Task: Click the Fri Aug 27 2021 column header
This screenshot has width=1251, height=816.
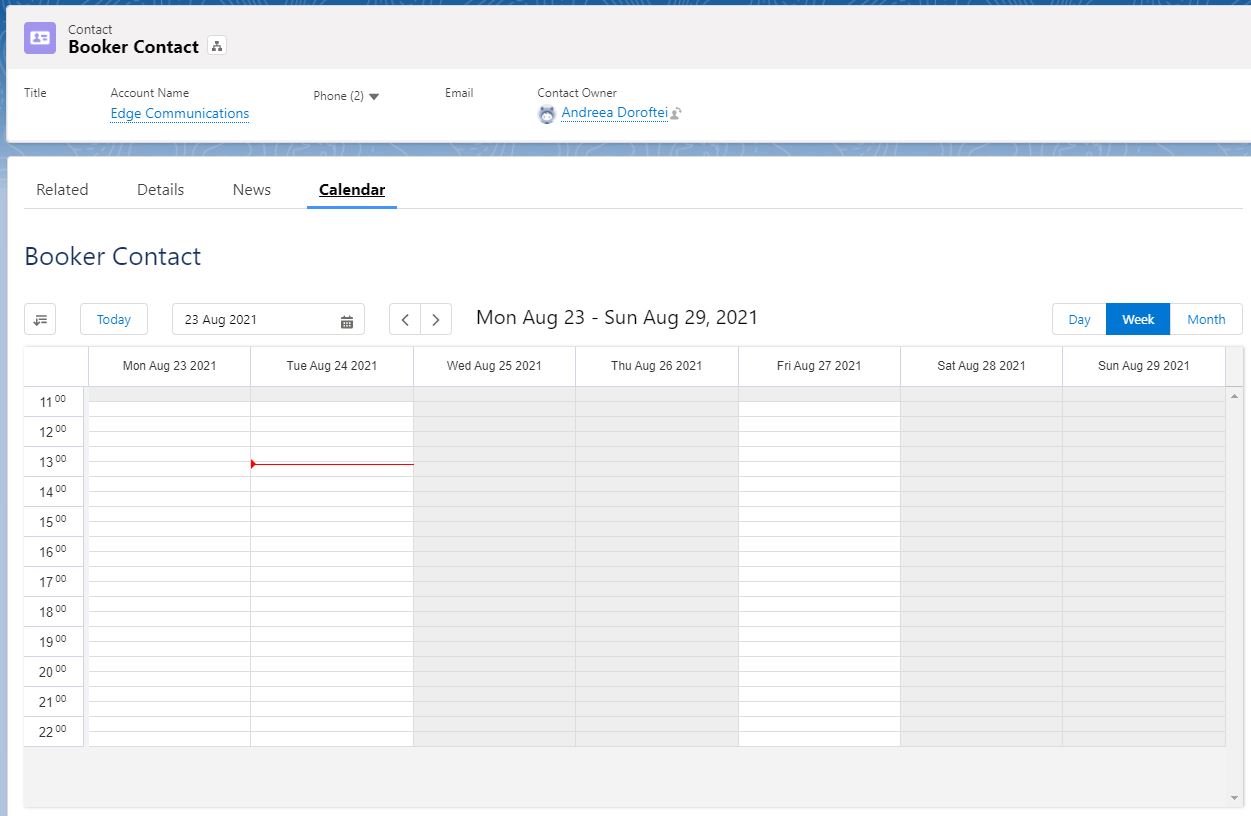Action: coord(819,366)
